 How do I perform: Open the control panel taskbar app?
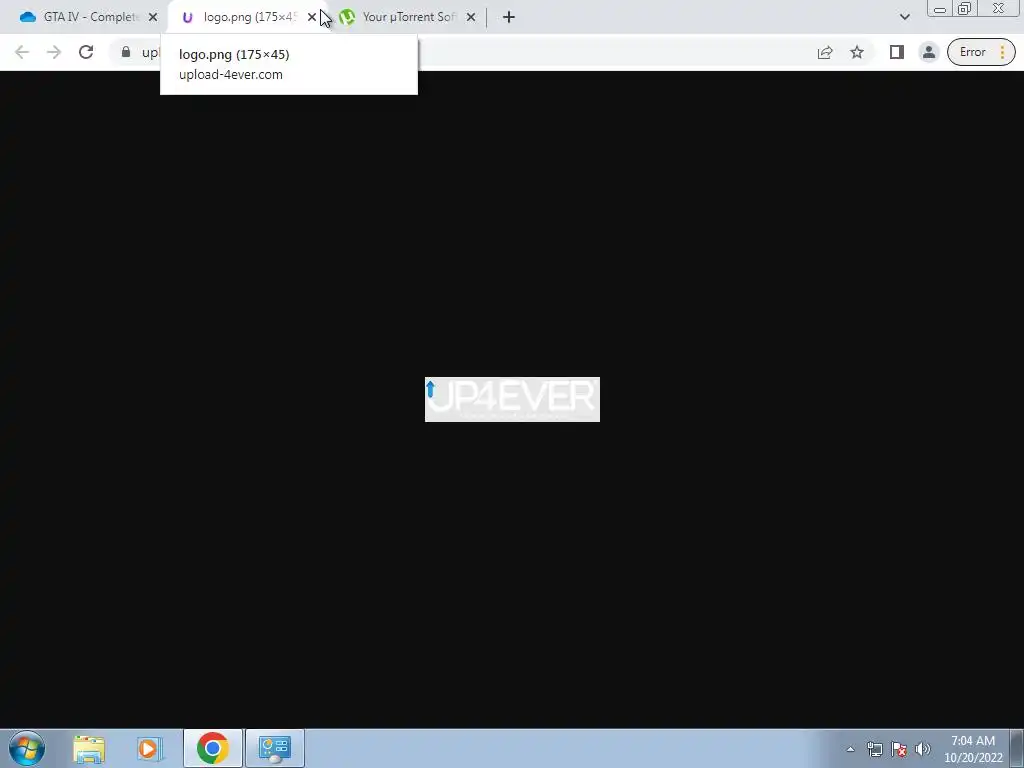(x=274, y=748)
